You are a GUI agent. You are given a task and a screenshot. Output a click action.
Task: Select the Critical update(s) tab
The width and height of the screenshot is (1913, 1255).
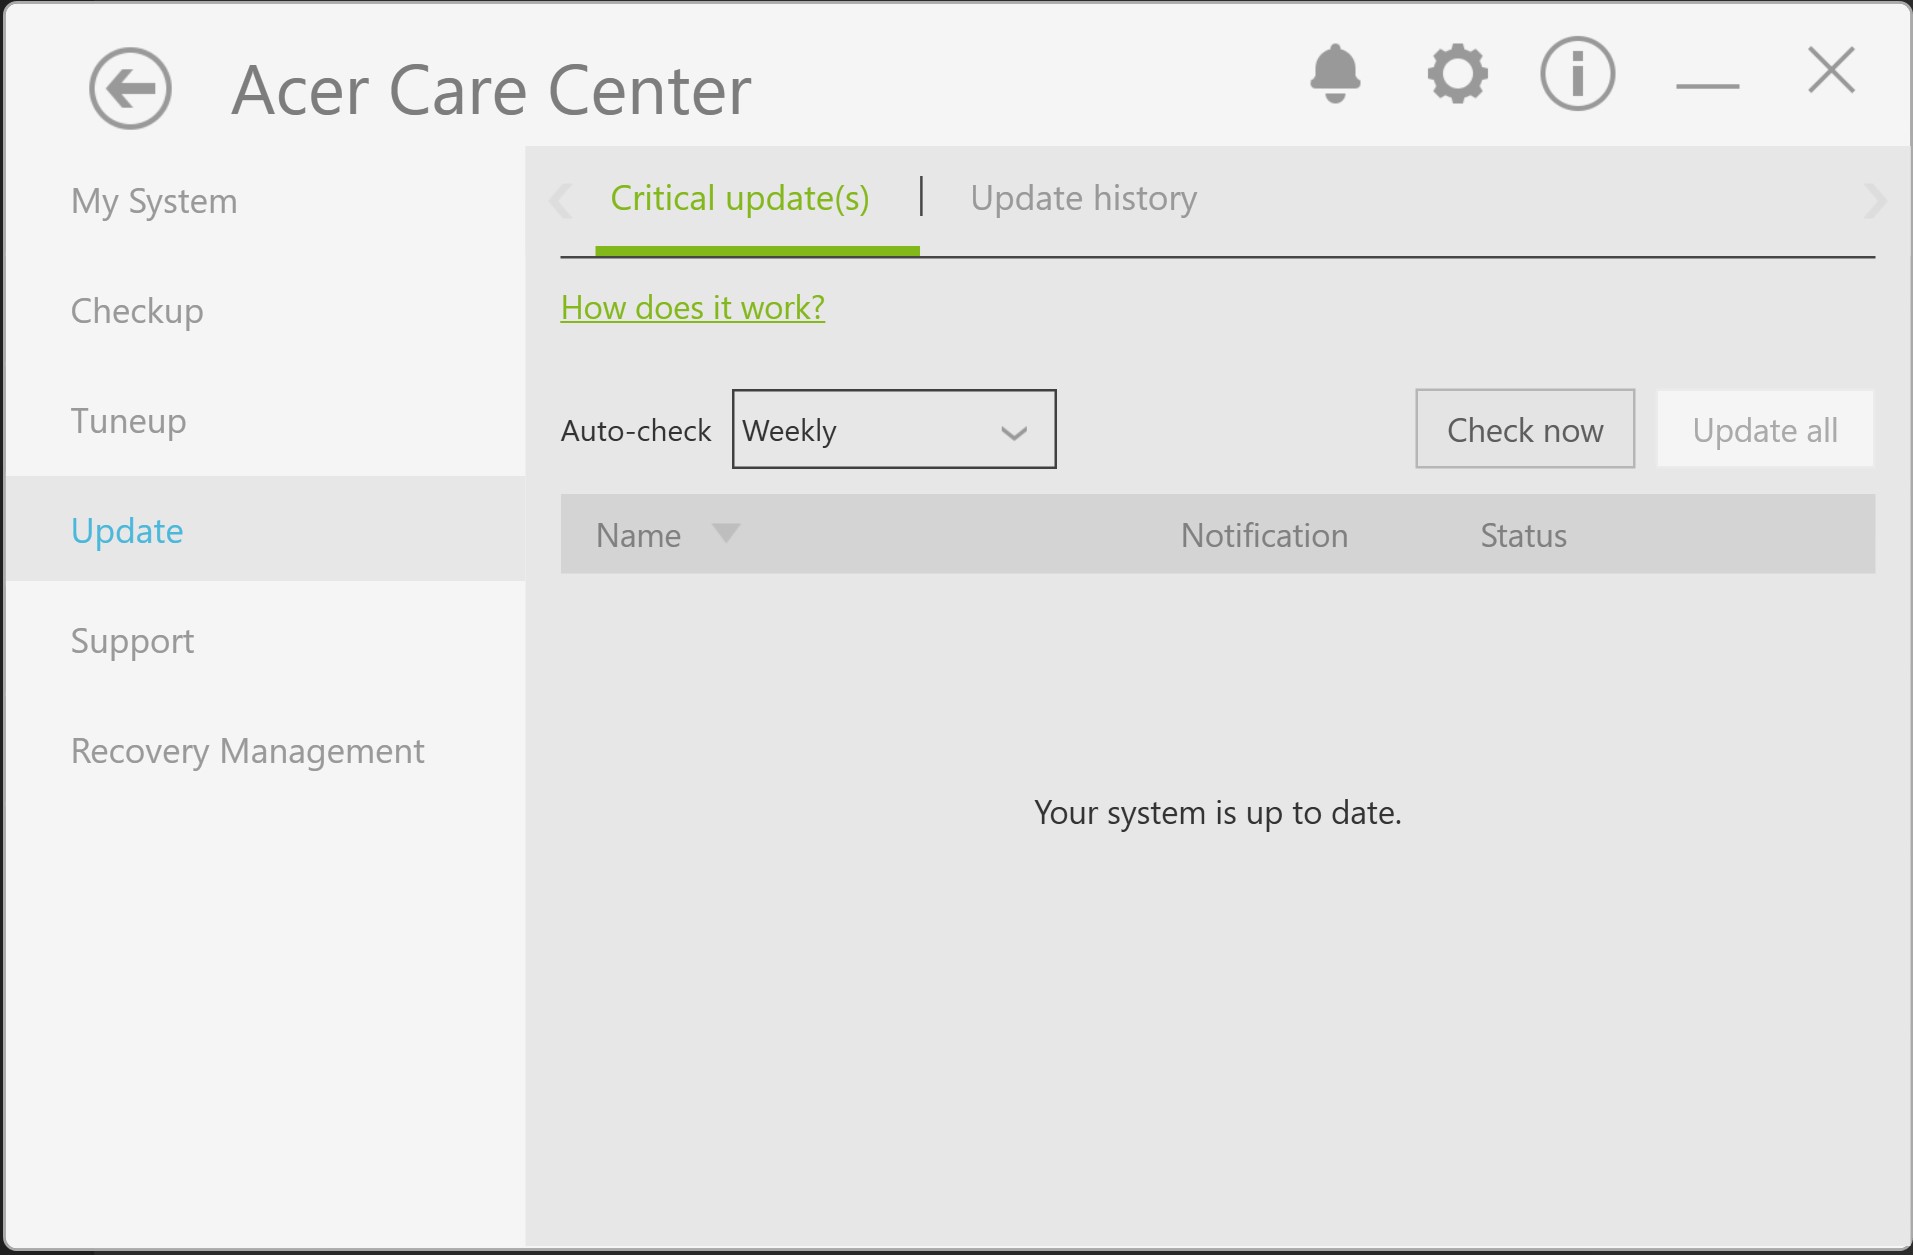[x=740, y=199]
